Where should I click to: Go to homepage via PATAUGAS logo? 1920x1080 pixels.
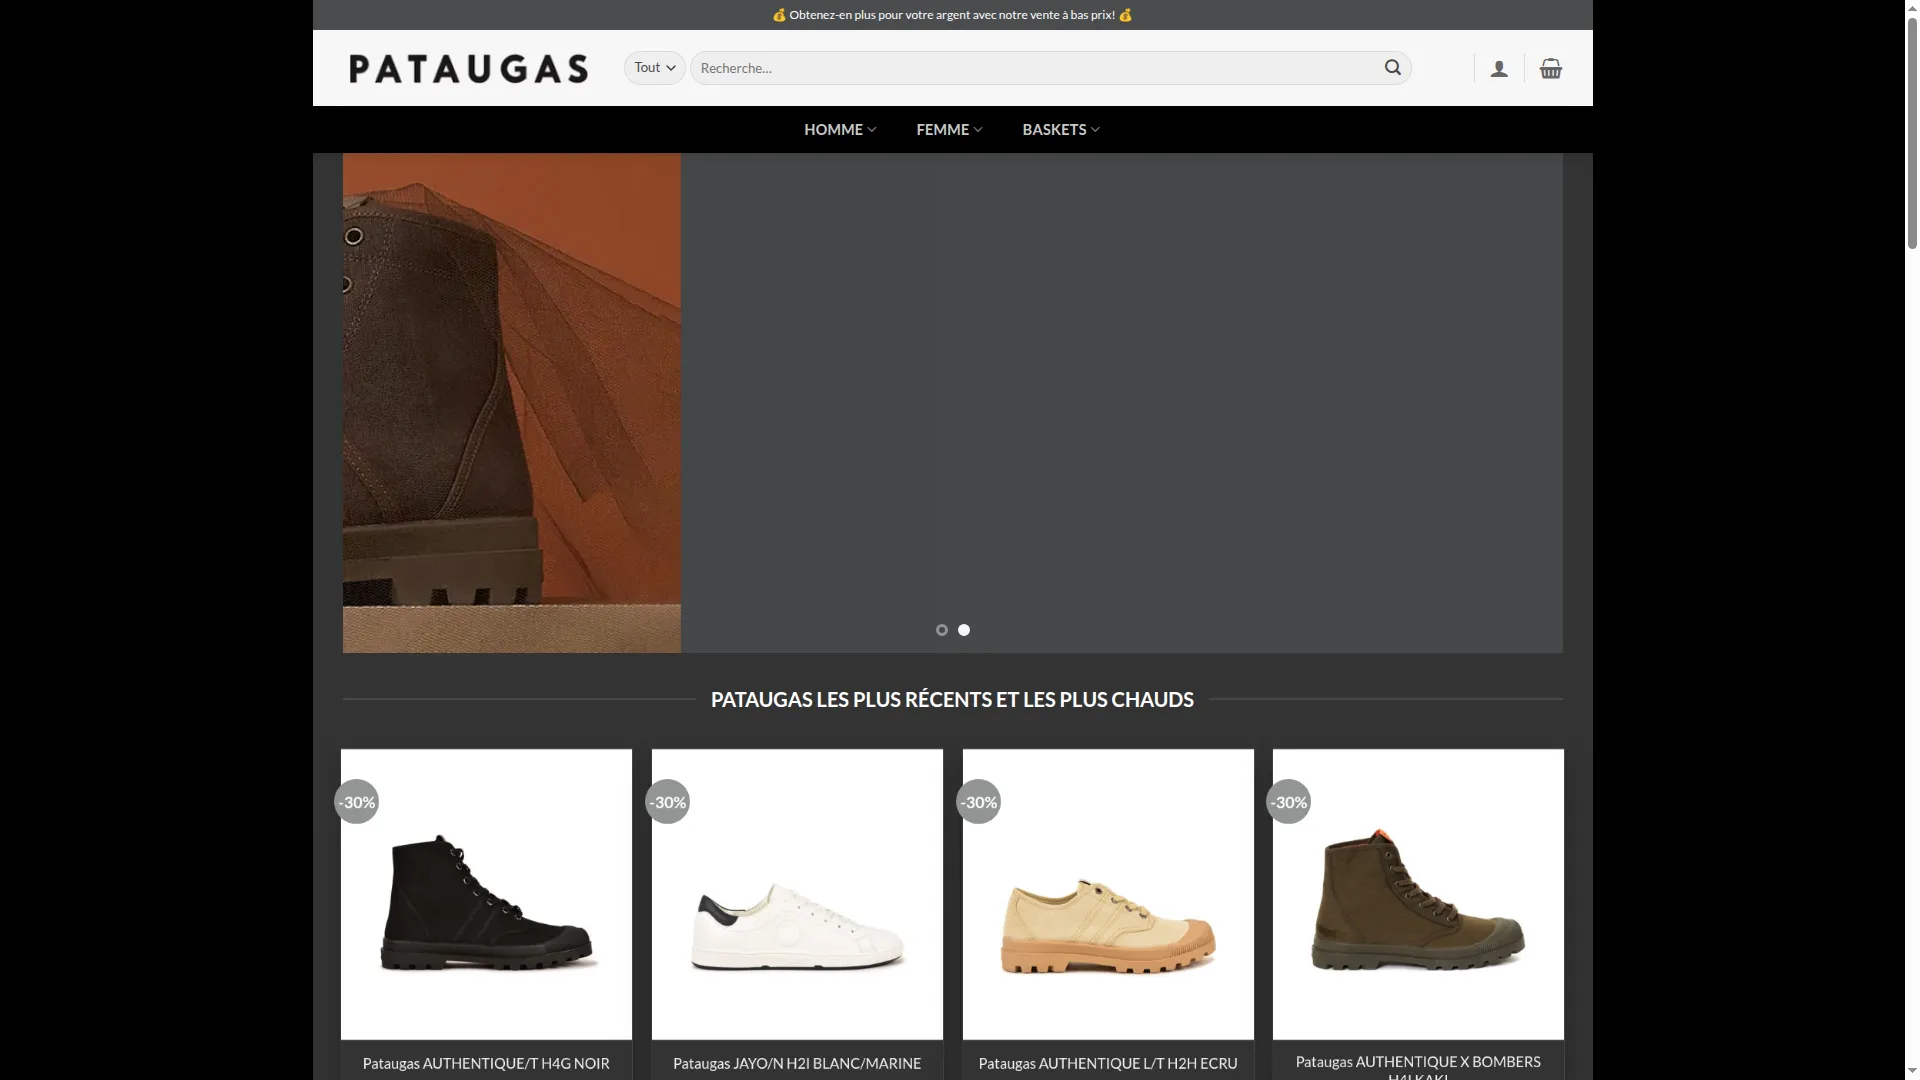[x=468, y=68]
